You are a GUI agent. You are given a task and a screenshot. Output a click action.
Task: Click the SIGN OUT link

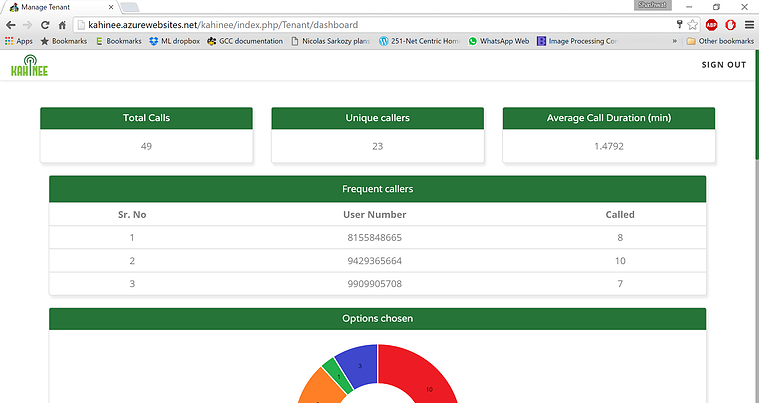[x=724, y=65]
